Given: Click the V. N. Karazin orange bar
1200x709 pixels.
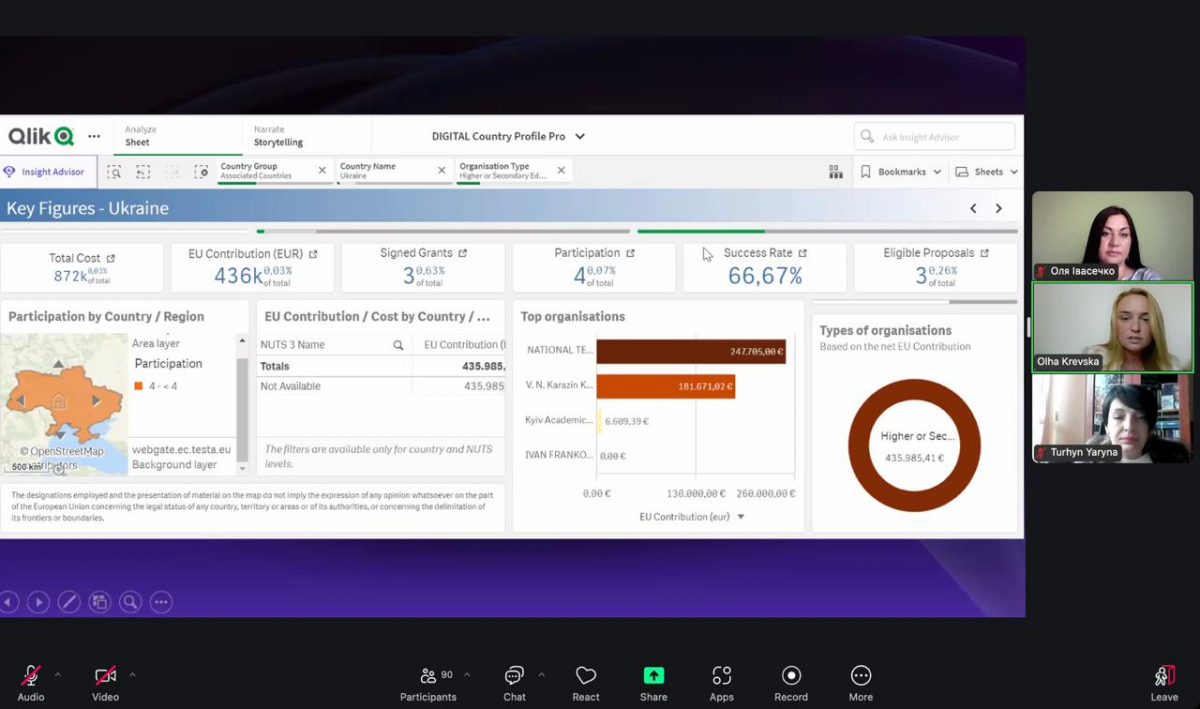Looking at the screenshot, I should pos(665,386).
